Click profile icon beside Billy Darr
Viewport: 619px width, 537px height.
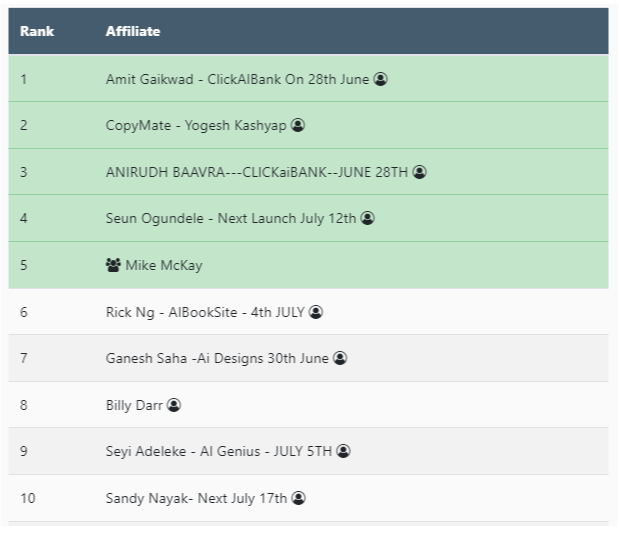pos(174,405)
